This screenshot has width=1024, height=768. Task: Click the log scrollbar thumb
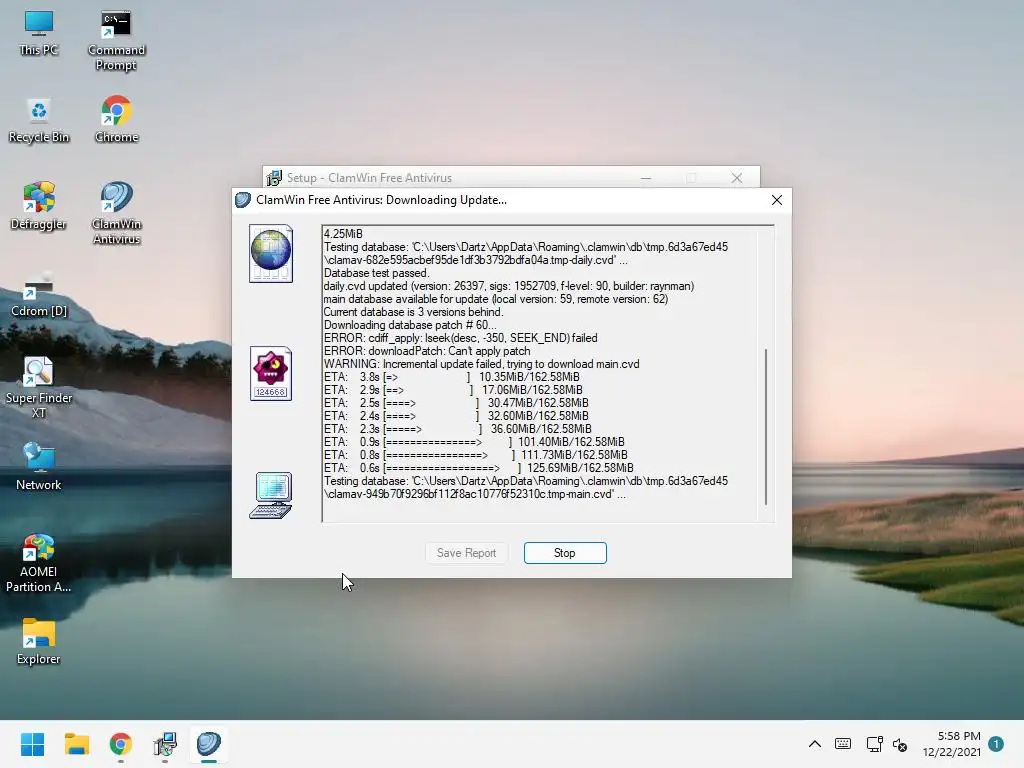pos(765,426)
